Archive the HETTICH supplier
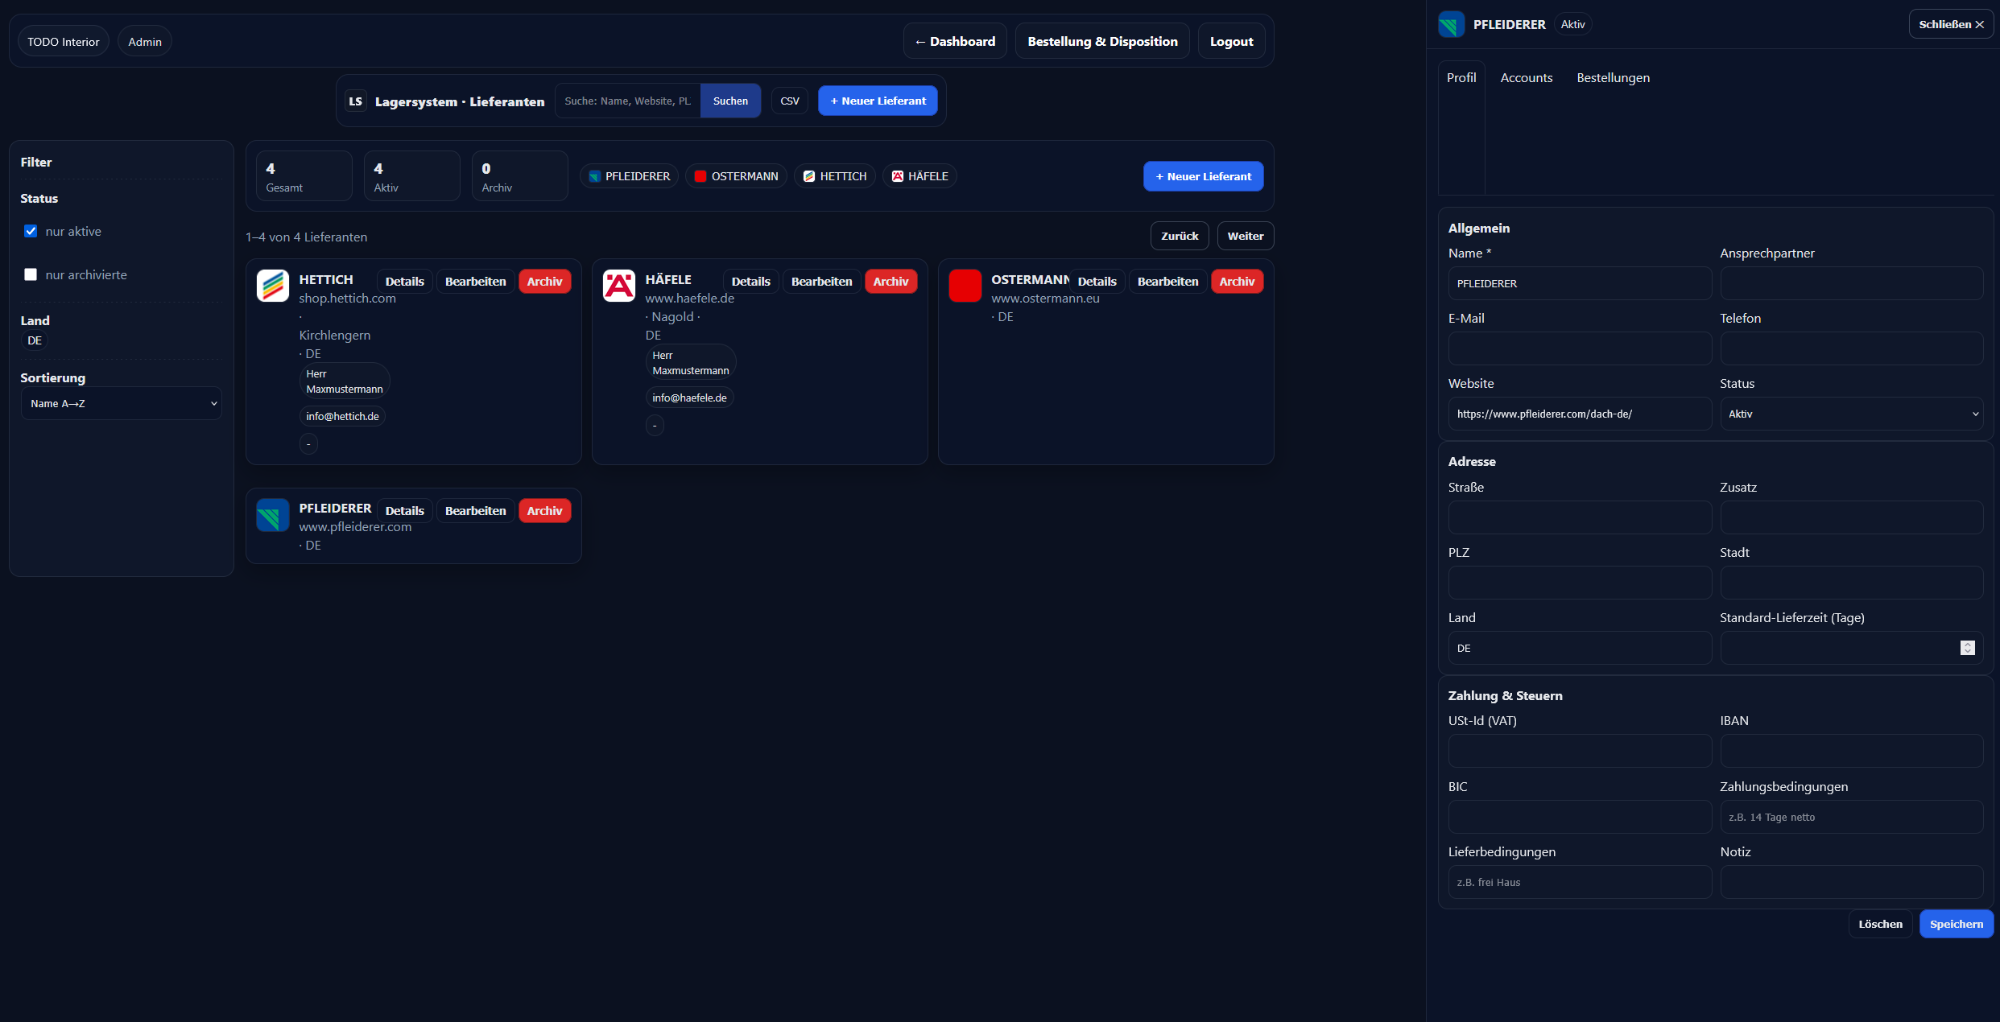The height and width of the screenshot is (1022, 2000). click(544, 282)
